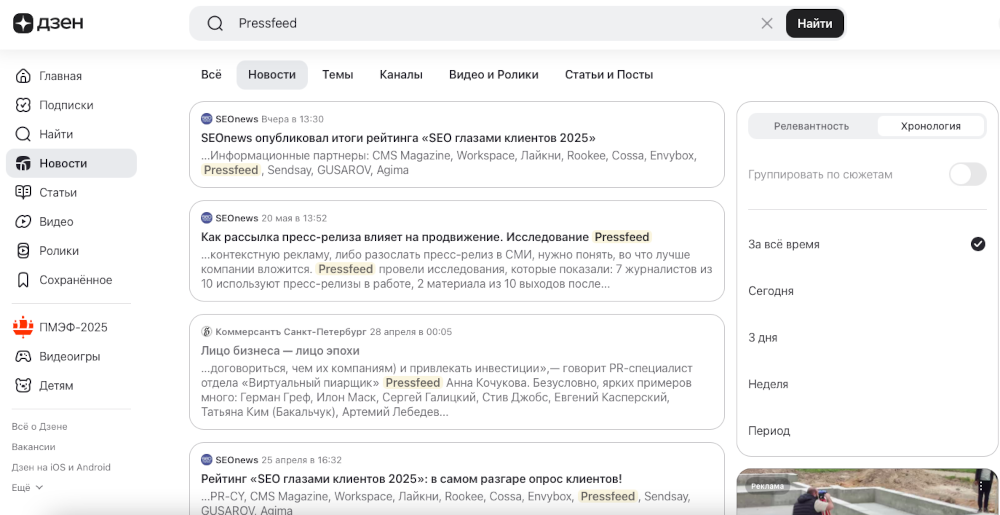This screenshot has width=1000, height=515.
Task: Open Видеоигры section
Action: 71,356
